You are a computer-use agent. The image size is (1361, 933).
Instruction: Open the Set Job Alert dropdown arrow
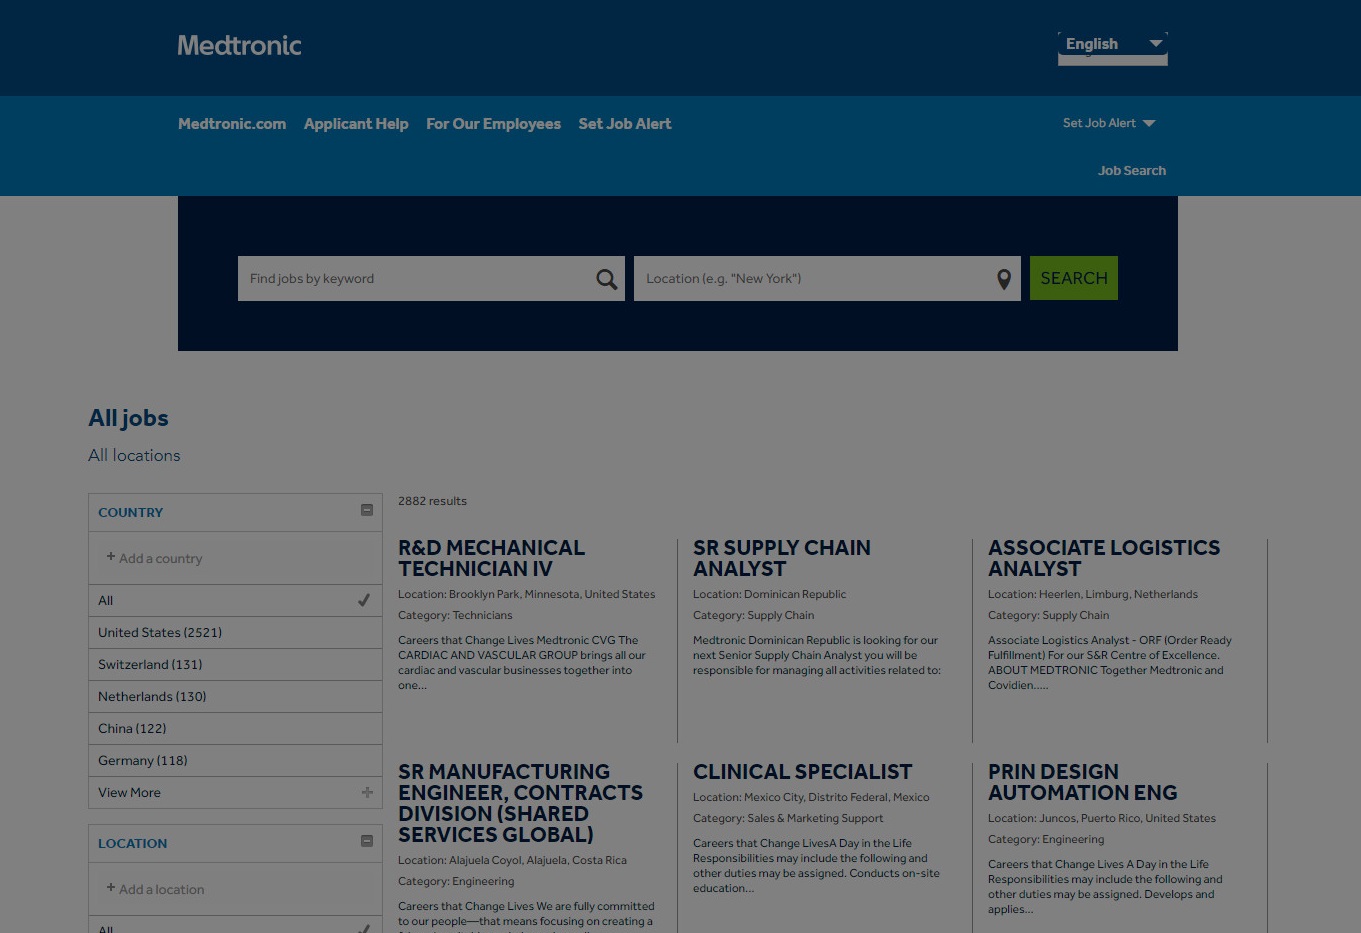(x=1149, y=123)
